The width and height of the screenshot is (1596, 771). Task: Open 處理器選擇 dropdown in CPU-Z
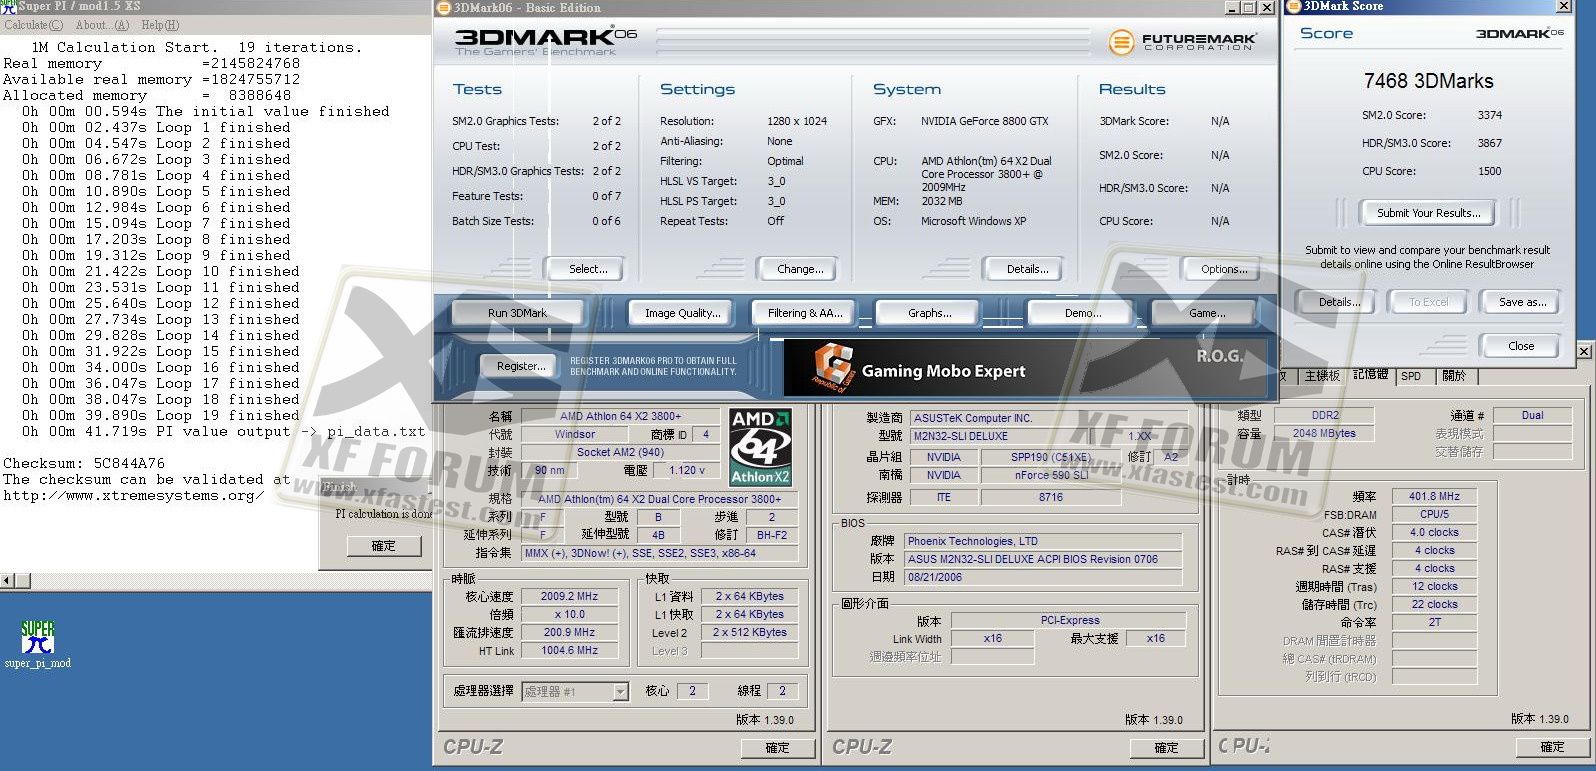pos(575,691)
